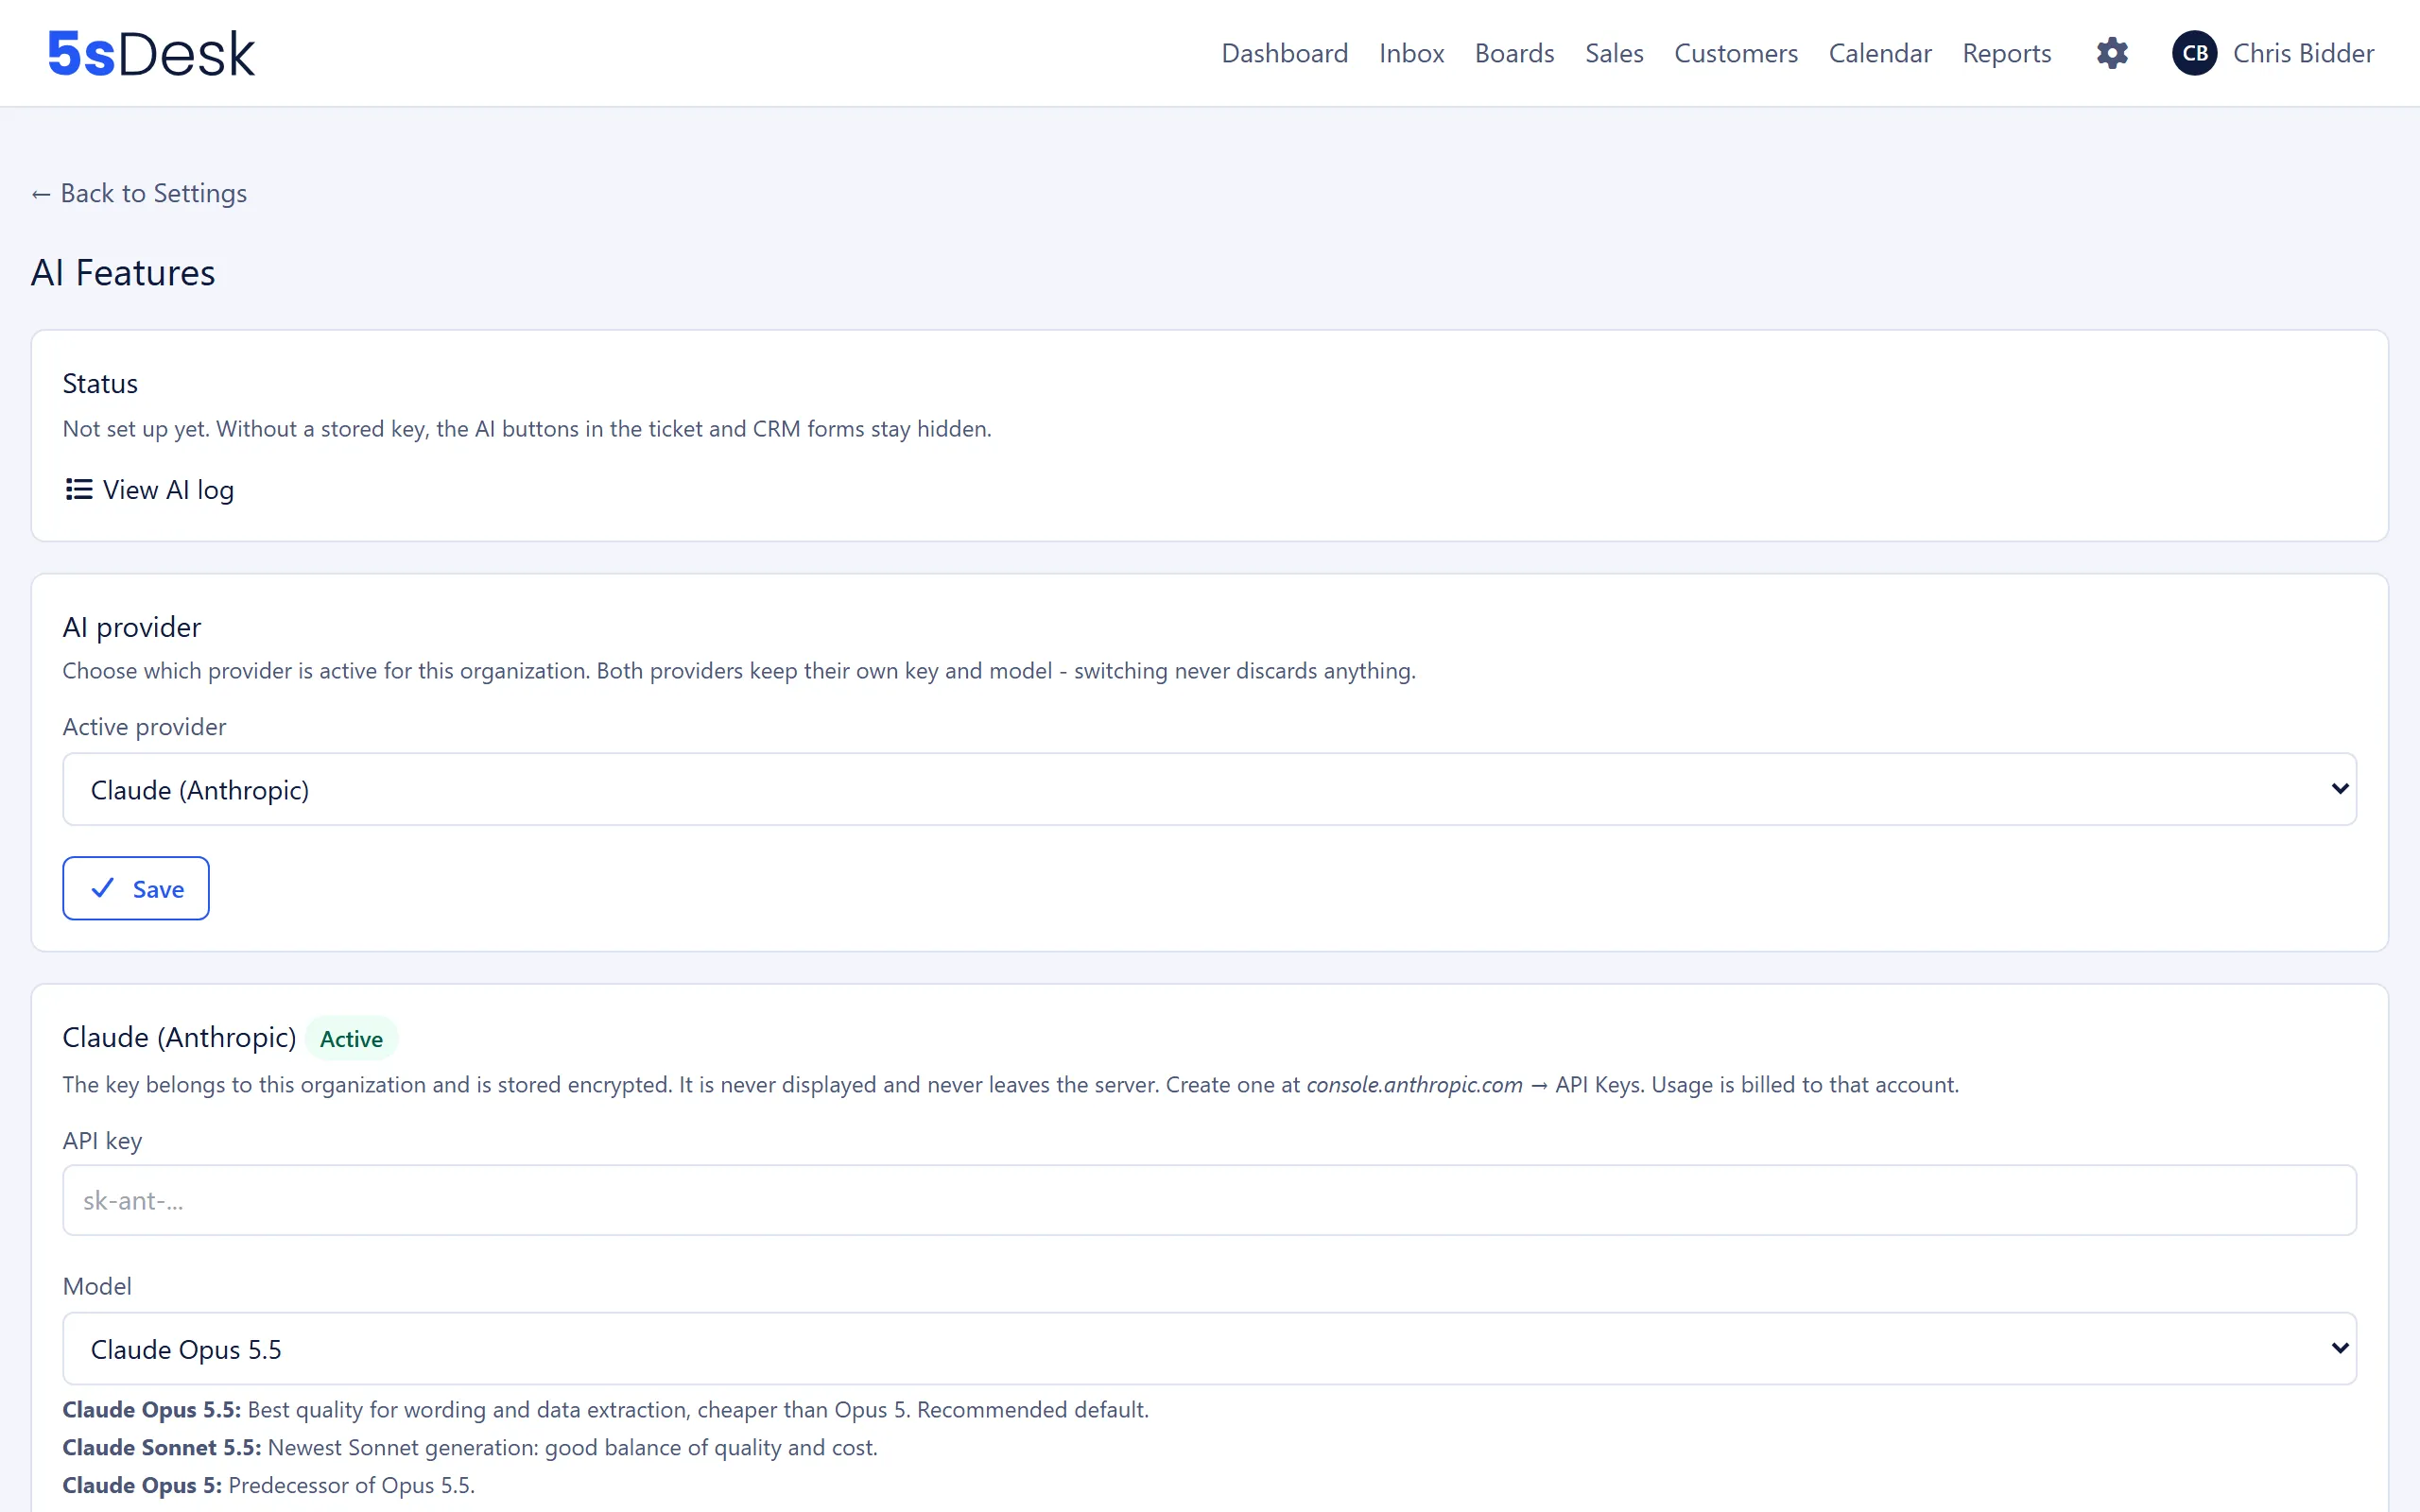
Task: Go to the Inbox
Action: click(x=1411, y=53)
